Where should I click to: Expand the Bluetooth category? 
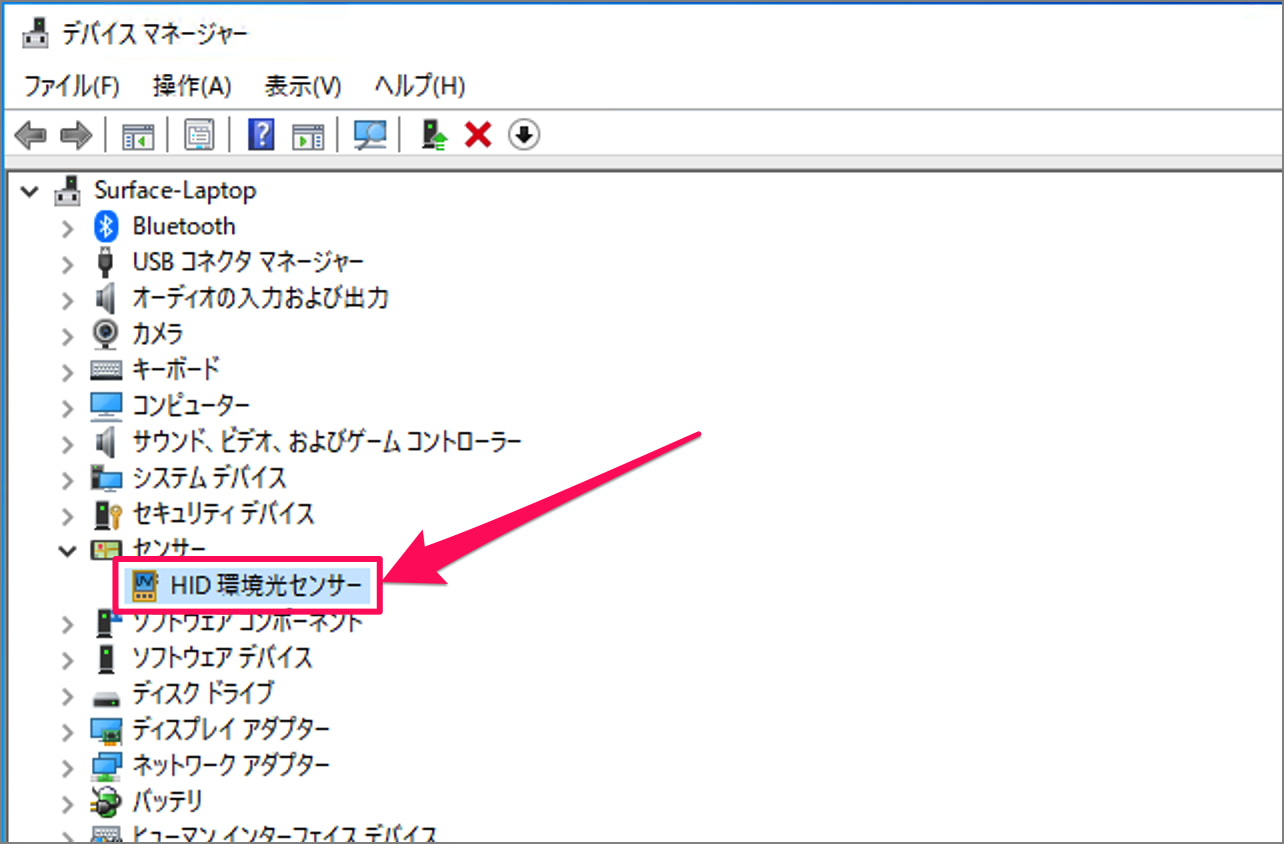(x=67, y=229)
